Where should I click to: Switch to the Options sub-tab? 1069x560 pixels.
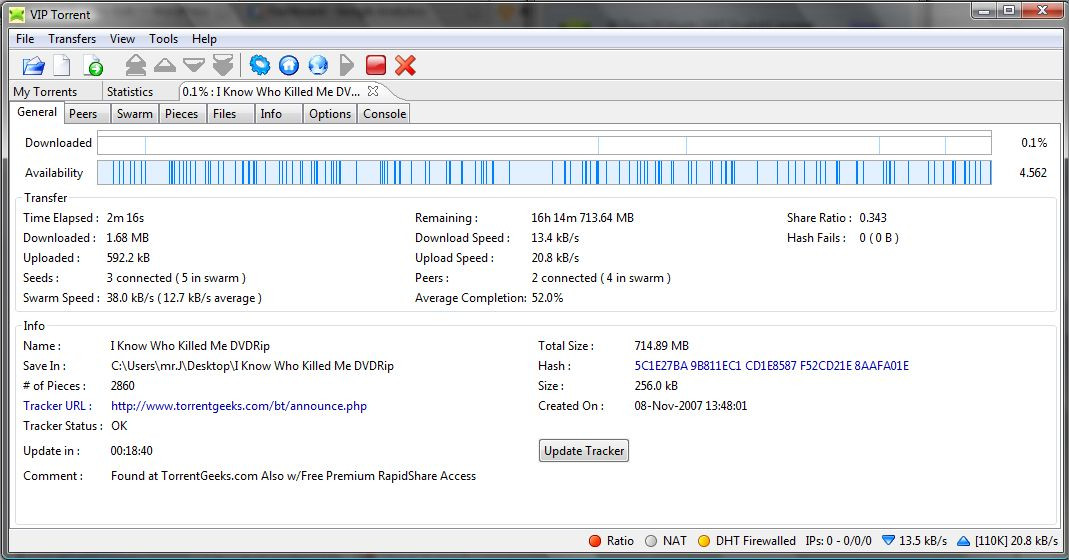pos(330,114)
